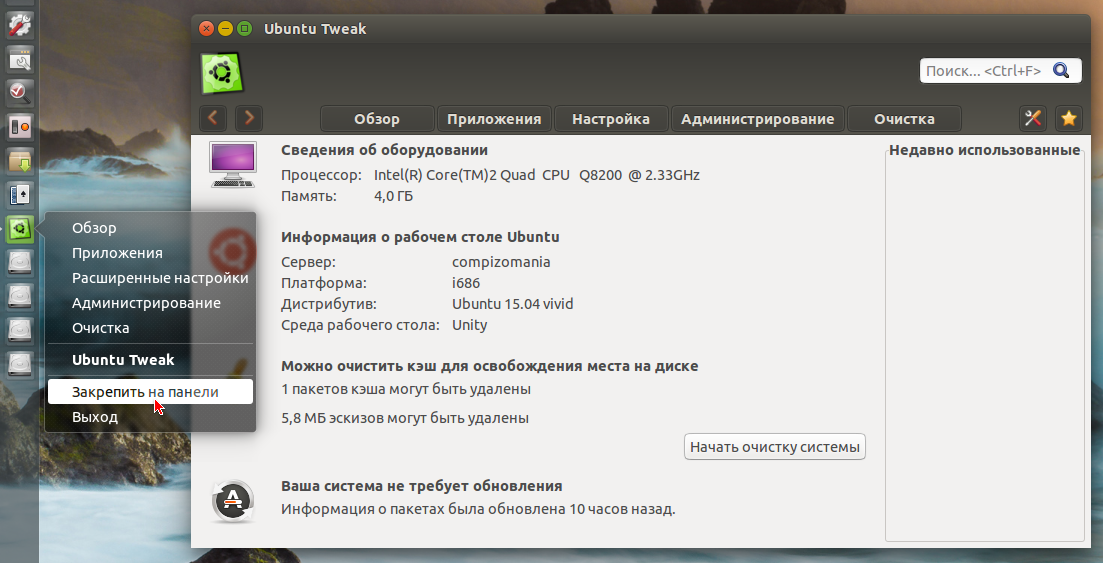Switch to the Приложения tab
The width and height of the screenshot is (1103, 563).
tap(494, 119)
